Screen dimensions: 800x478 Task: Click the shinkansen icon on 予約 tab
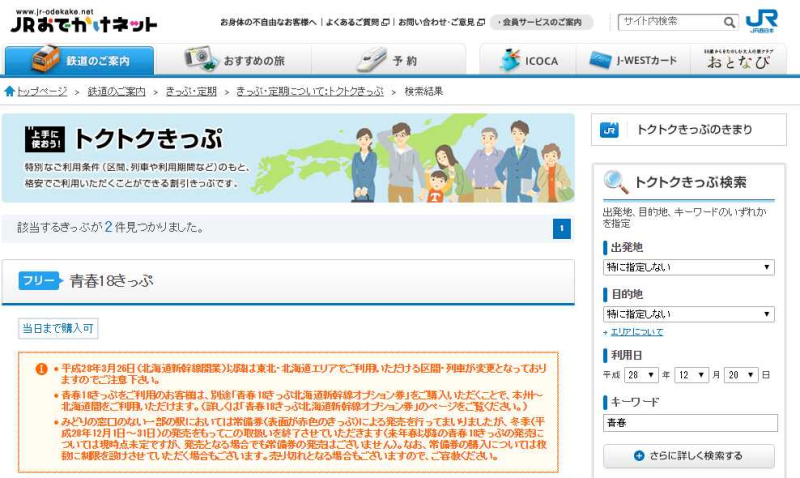(x=371, y=59)
